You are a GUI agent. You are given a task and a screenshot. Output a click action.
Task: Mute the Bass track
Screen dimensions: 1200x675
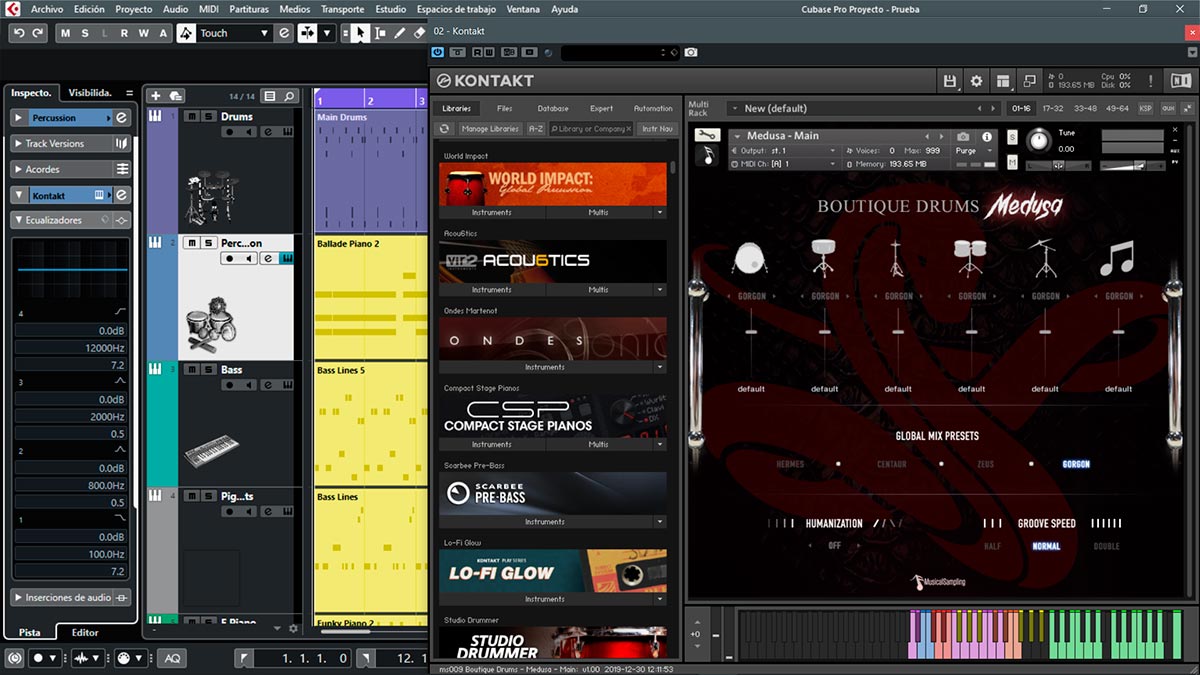191,369
